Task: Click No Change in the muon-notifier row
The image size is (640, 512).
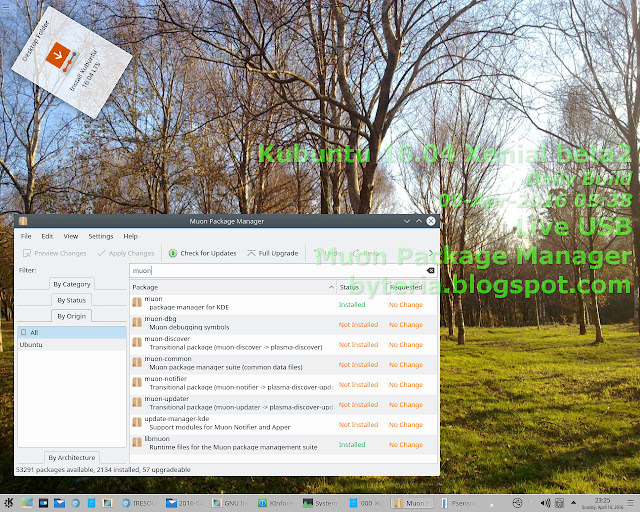Action: (406, 385)
